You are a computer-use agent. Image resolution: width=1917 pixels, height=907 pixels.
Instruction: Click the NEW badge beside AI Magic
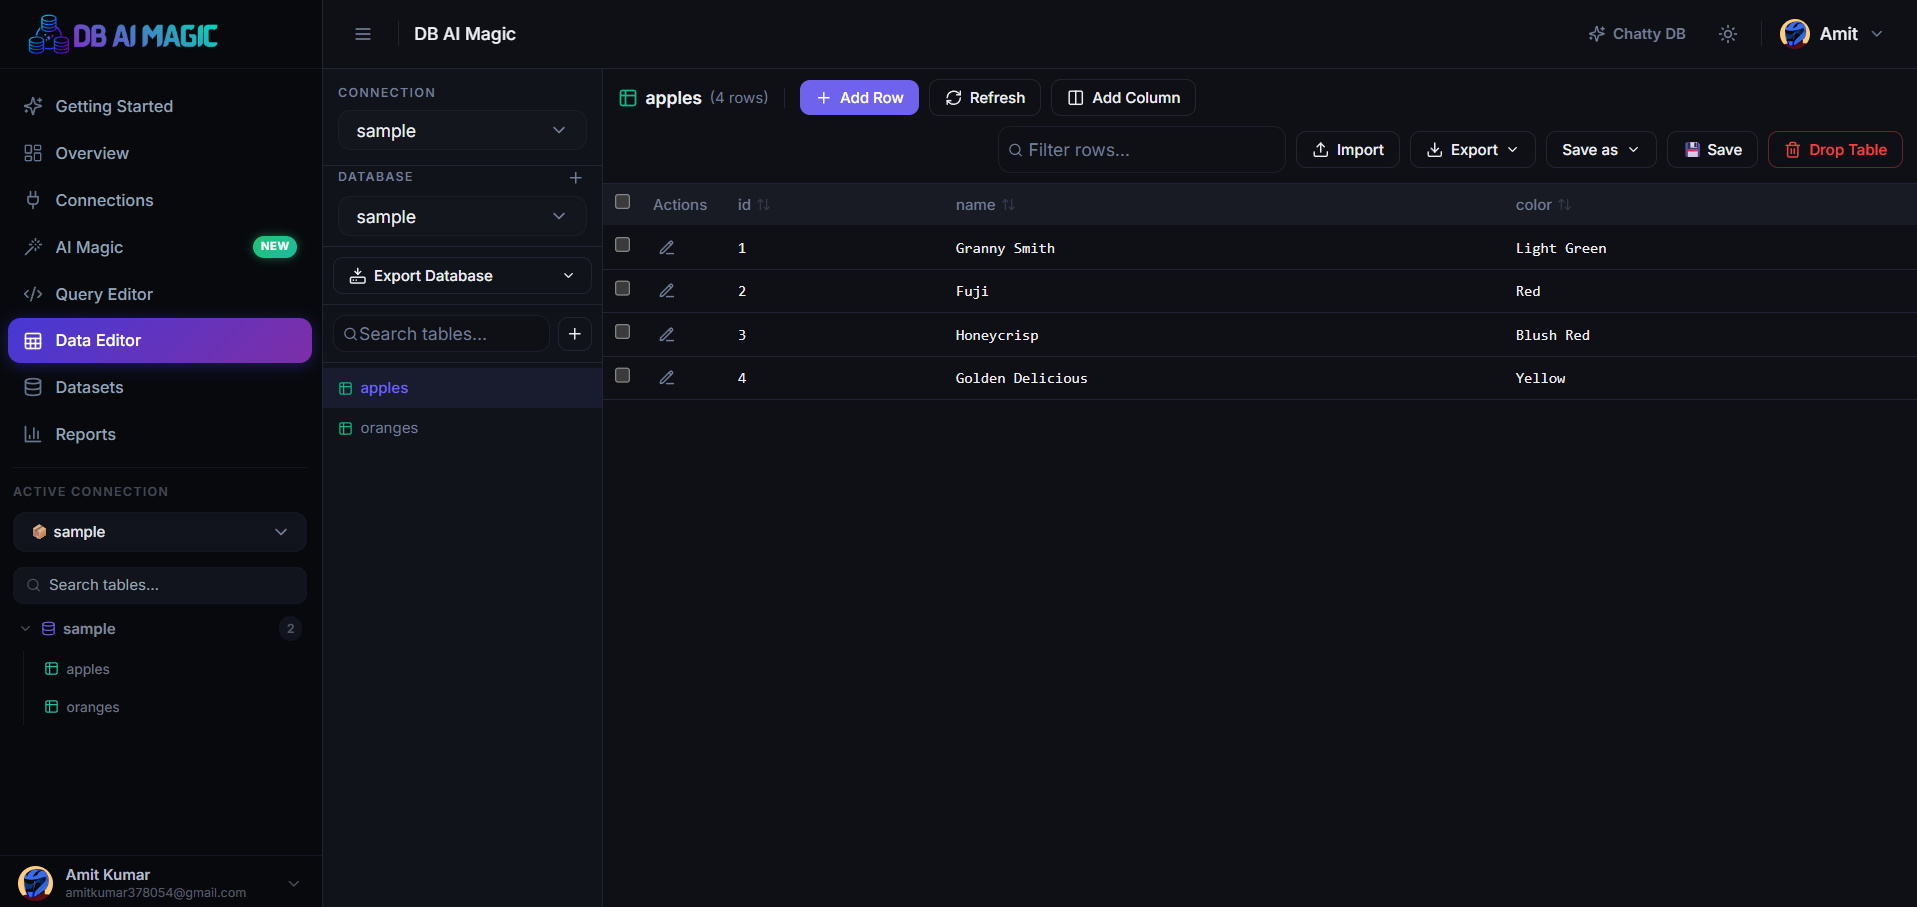[x=275, y=246]
